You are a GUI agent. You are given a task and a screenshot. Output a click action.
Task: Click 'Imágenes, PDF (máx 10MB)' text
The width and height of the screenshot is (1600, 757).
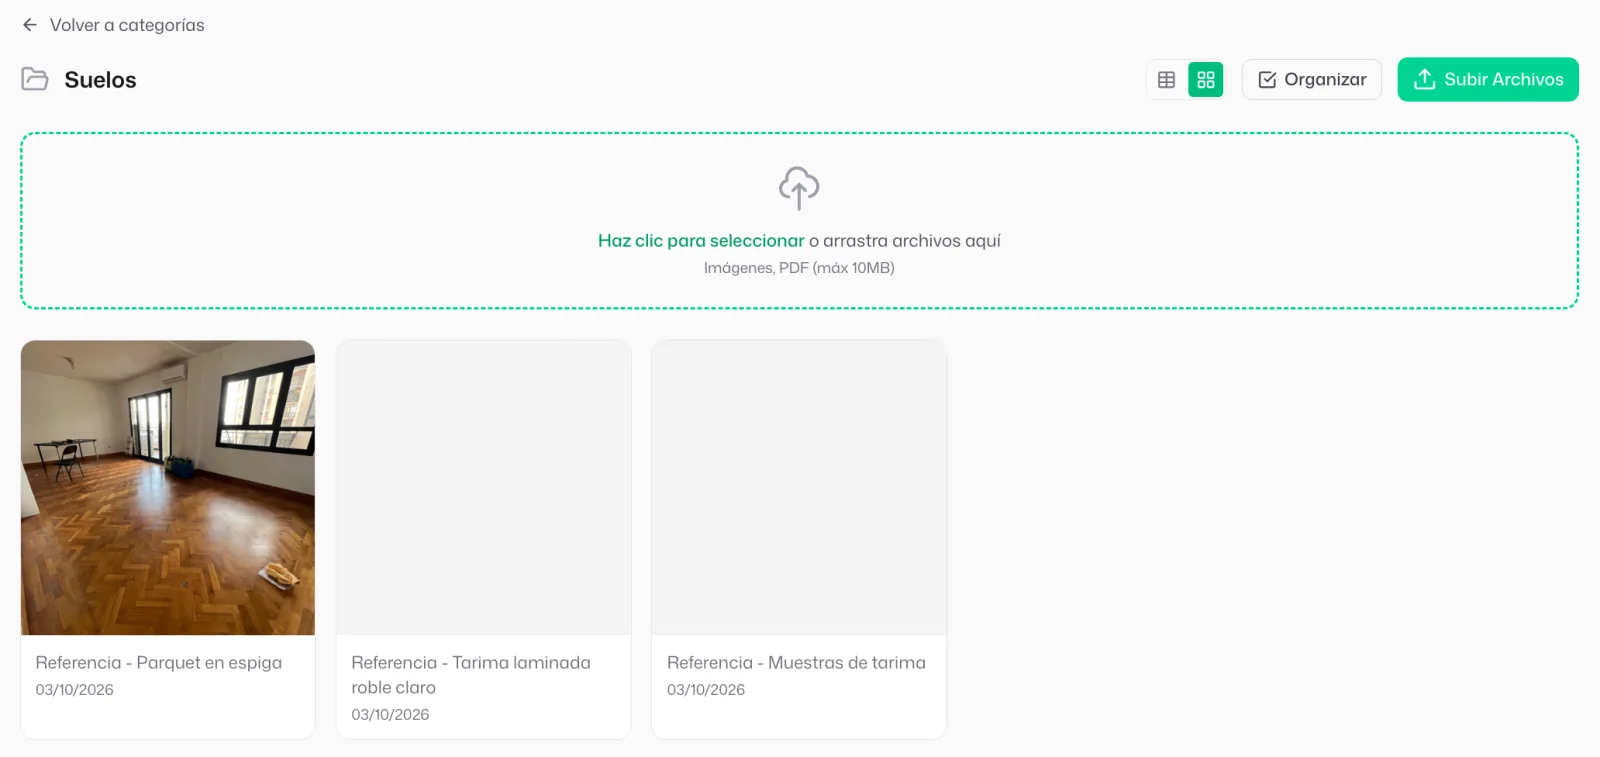coord(799,268)
